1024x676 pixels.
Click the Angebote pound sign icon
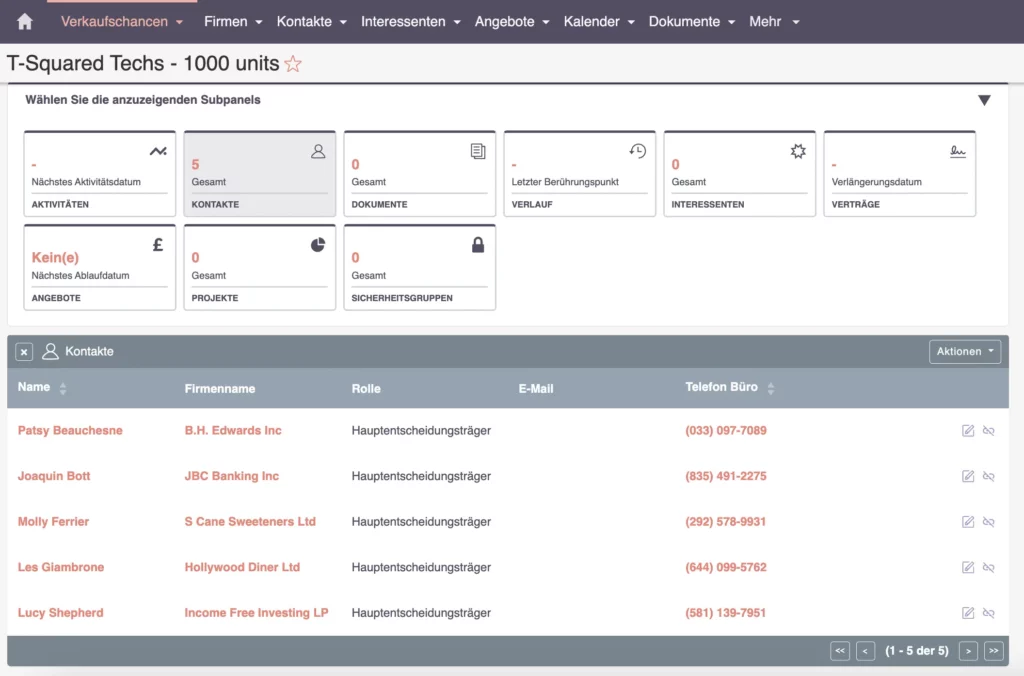click(x=158, y=245)
